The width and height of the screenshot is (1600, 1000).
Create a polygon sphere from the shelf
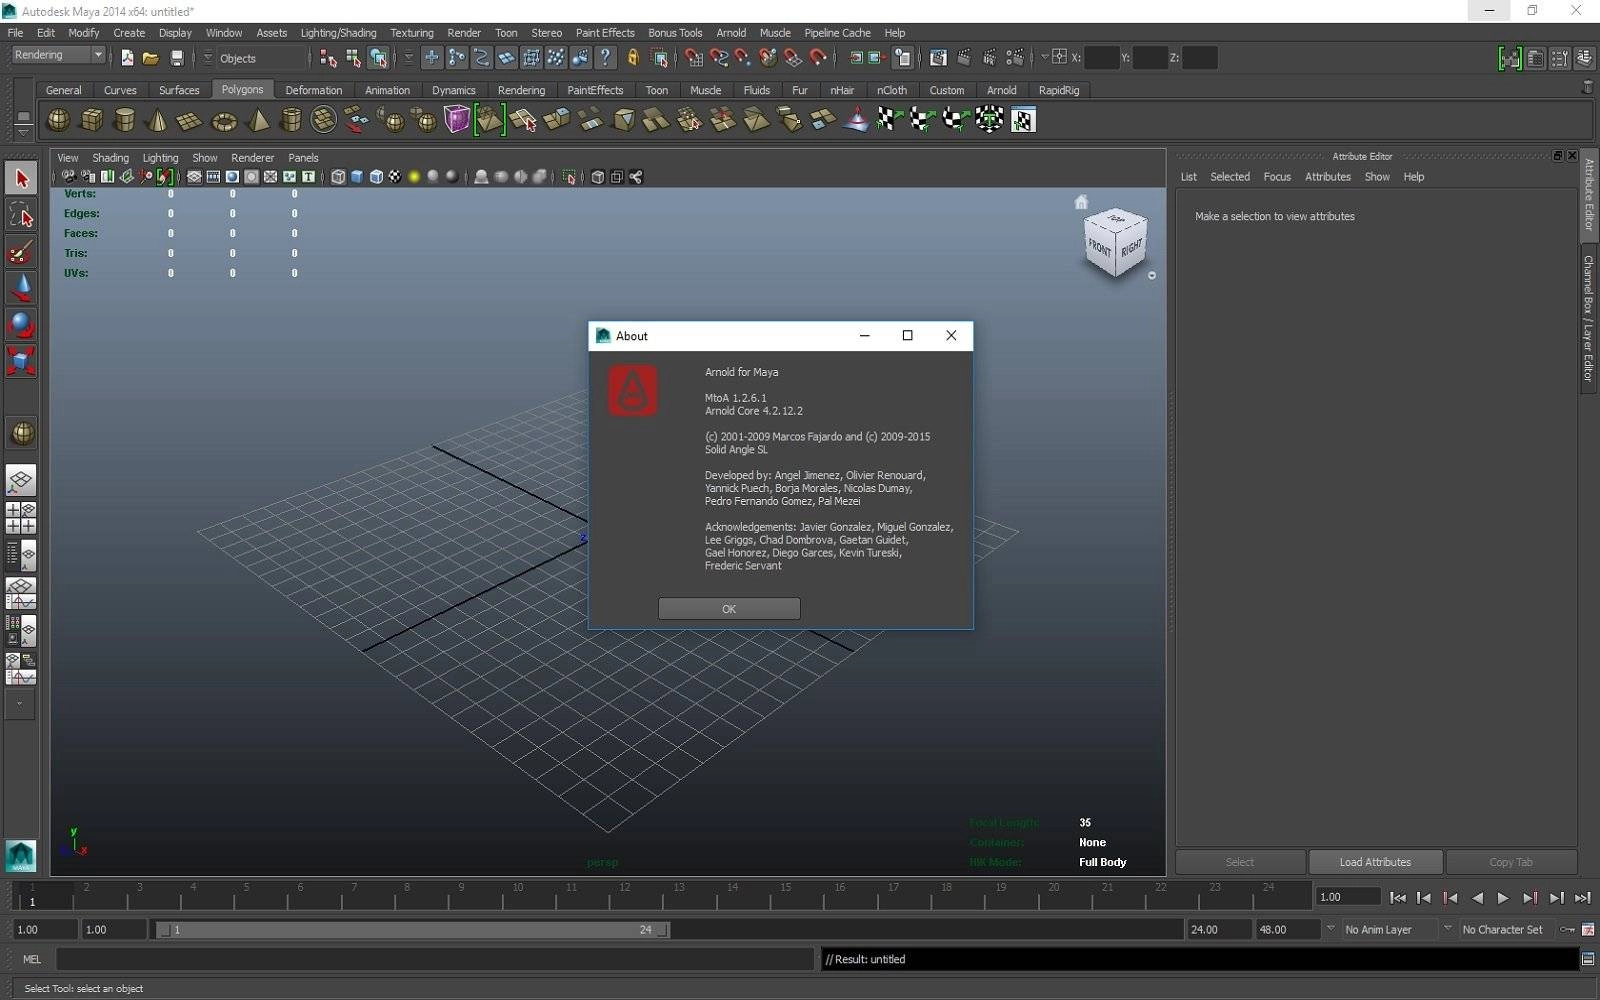point(59,121)
